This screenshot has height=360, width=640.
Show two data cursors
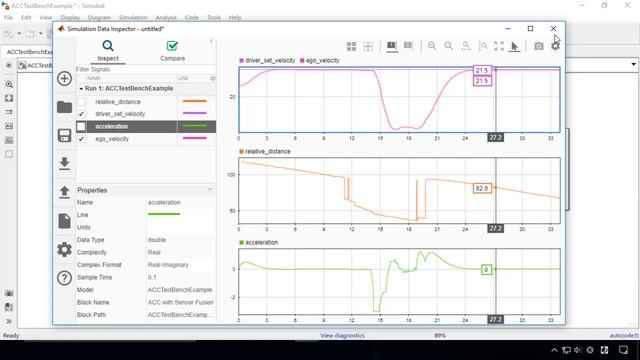coord(408,46)
